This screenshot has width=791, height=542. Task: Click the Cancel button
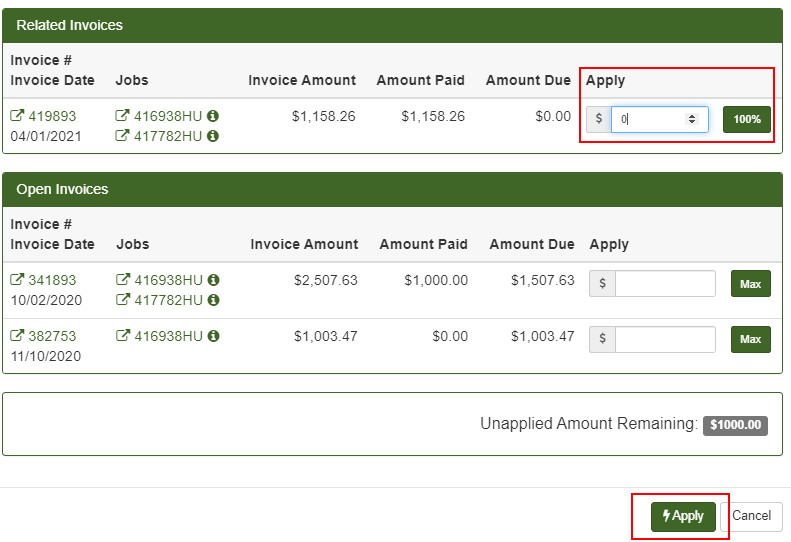[751, 516]
